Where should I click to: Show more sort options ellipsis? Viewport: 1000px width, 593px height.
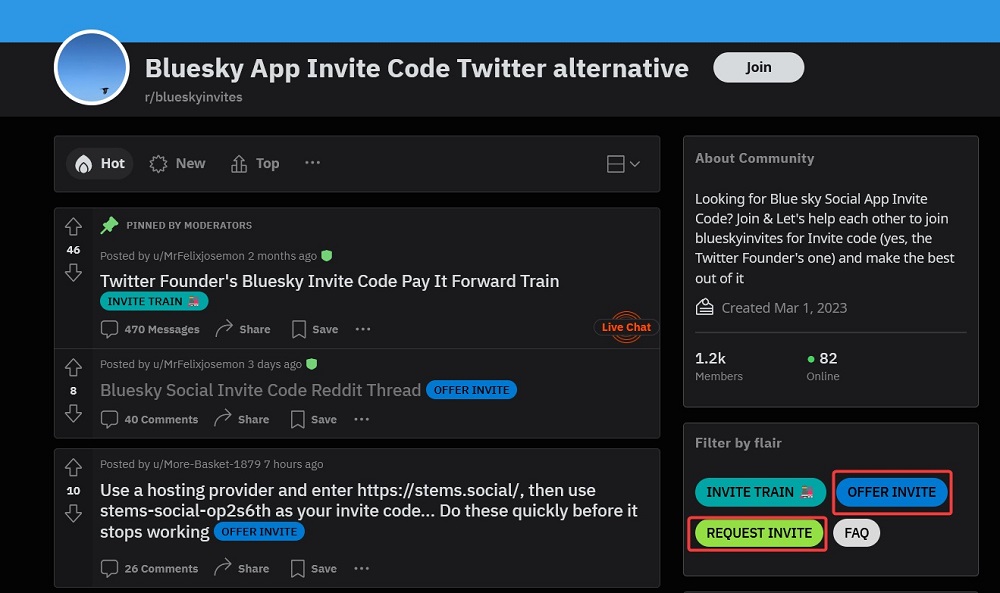(x=312, y=163)
